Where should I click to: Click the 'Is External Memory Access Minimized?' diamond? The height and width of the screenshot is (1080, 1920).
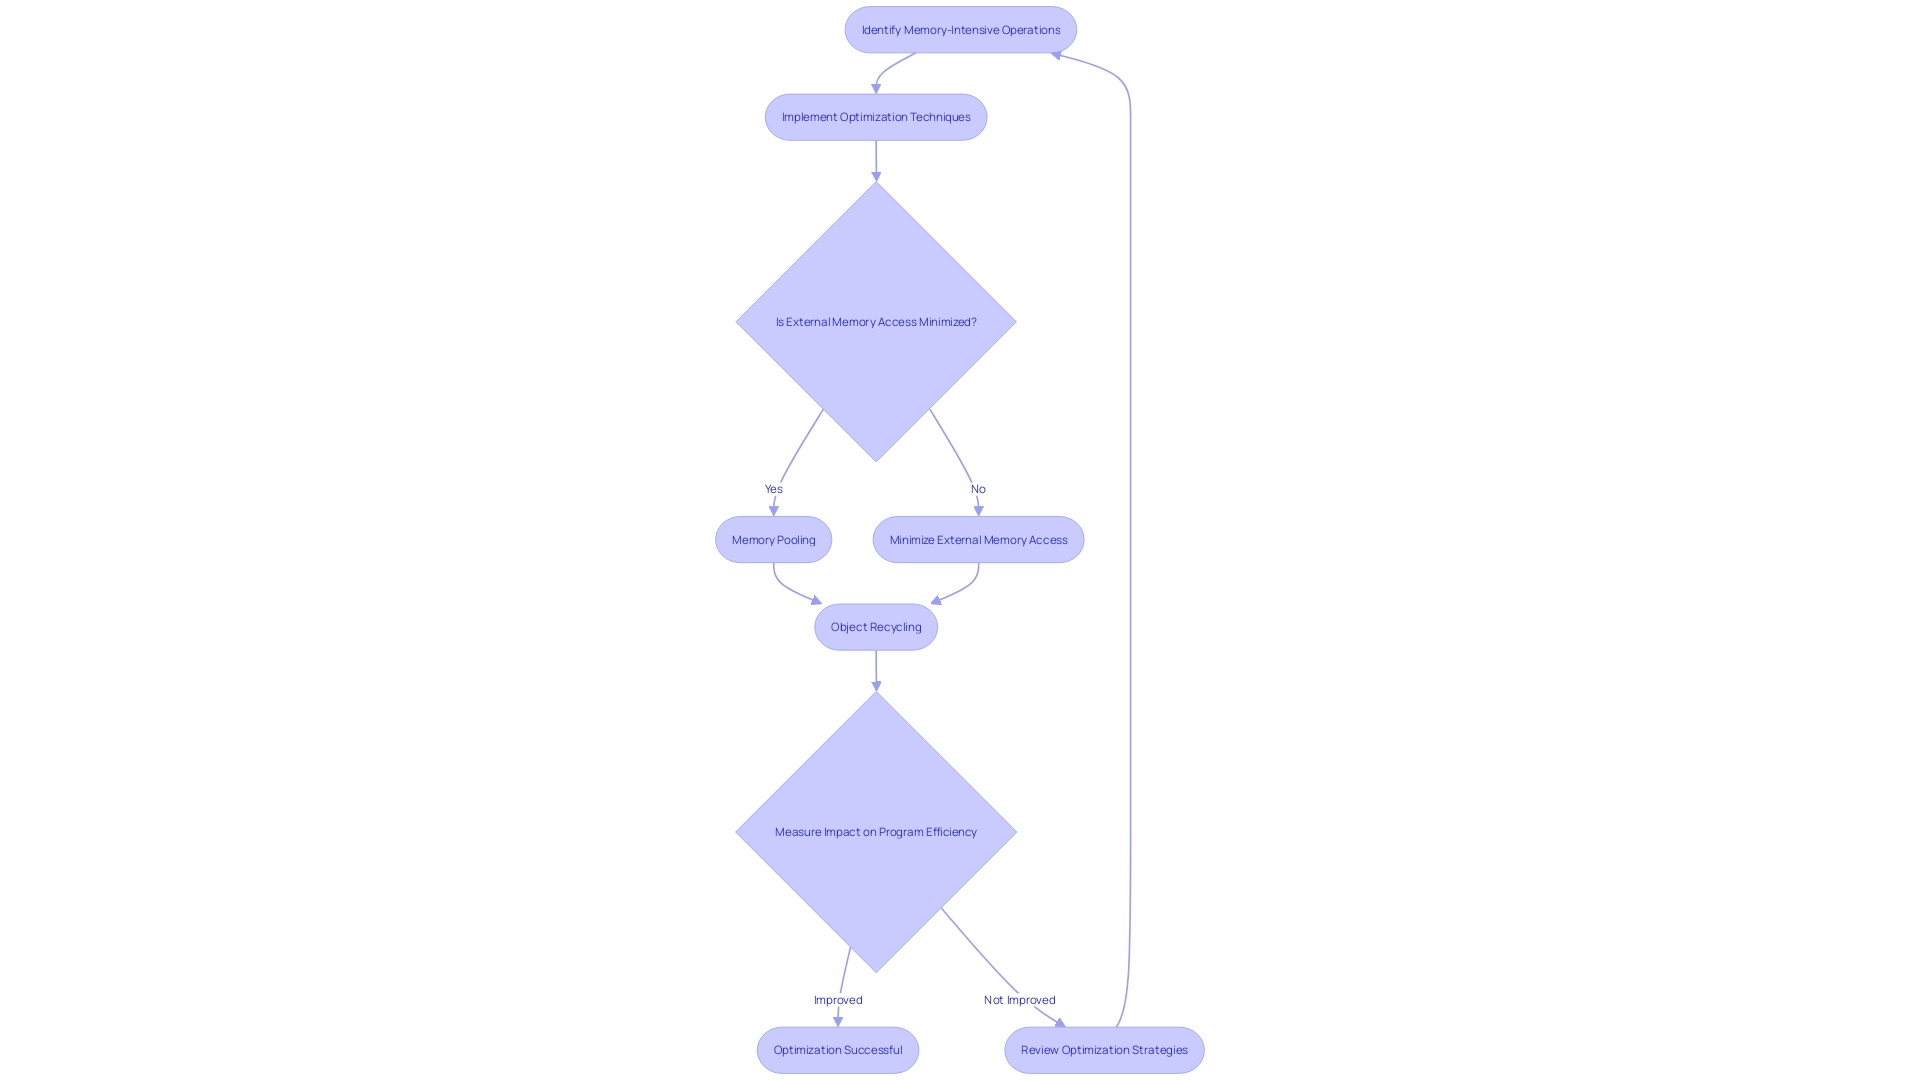876,320
